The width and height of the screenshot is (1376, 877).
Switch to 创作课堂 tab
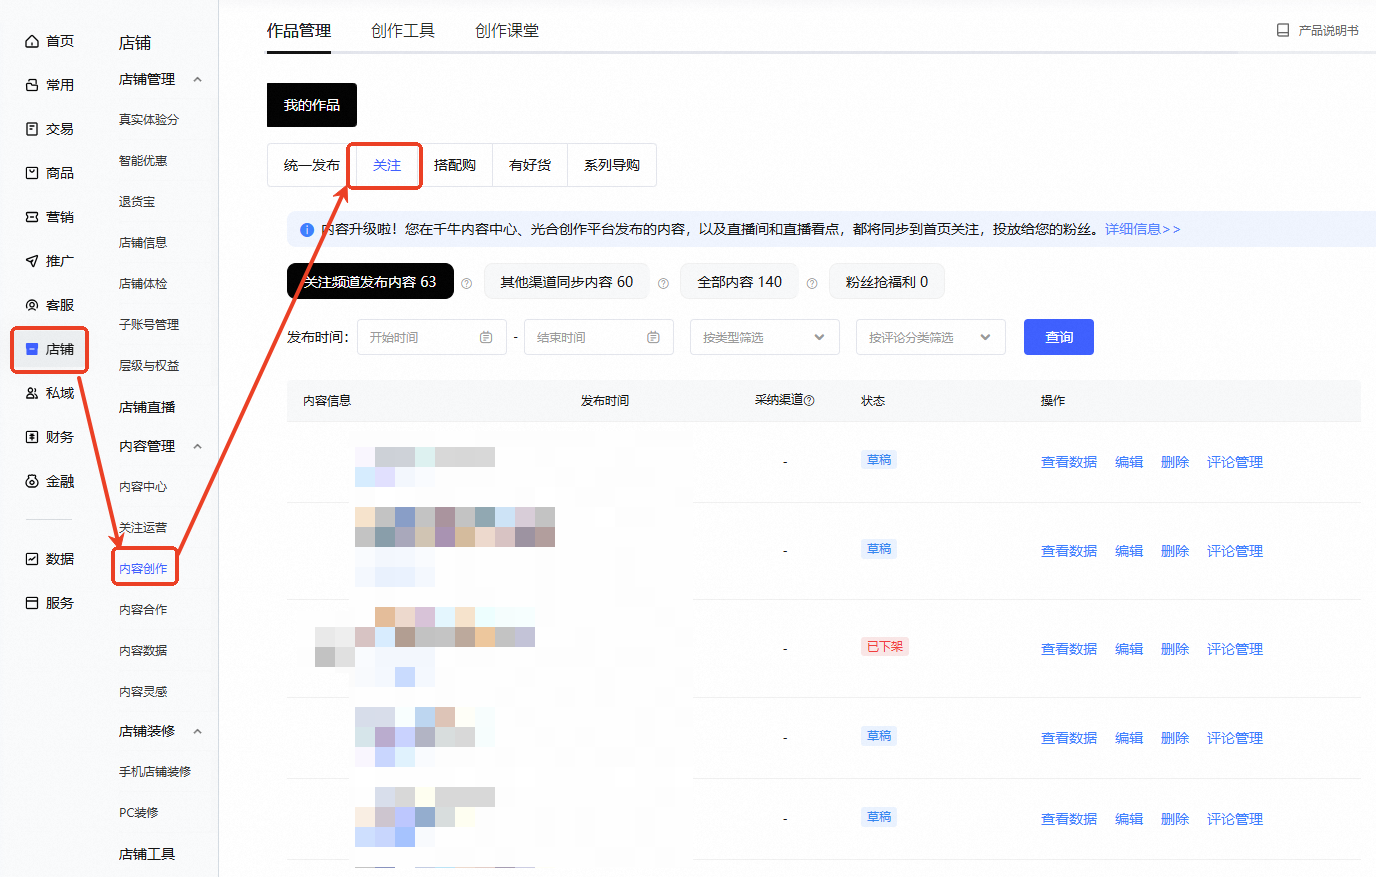point(507,31)
